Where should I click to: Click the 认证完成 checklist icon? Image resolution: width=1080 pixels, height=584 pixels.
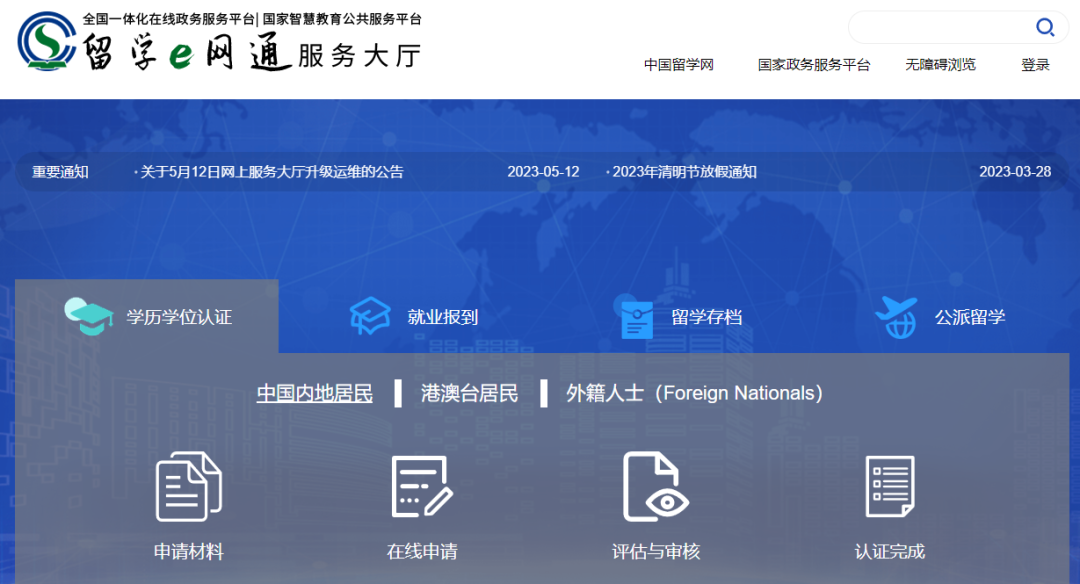[x=890, y=486]
